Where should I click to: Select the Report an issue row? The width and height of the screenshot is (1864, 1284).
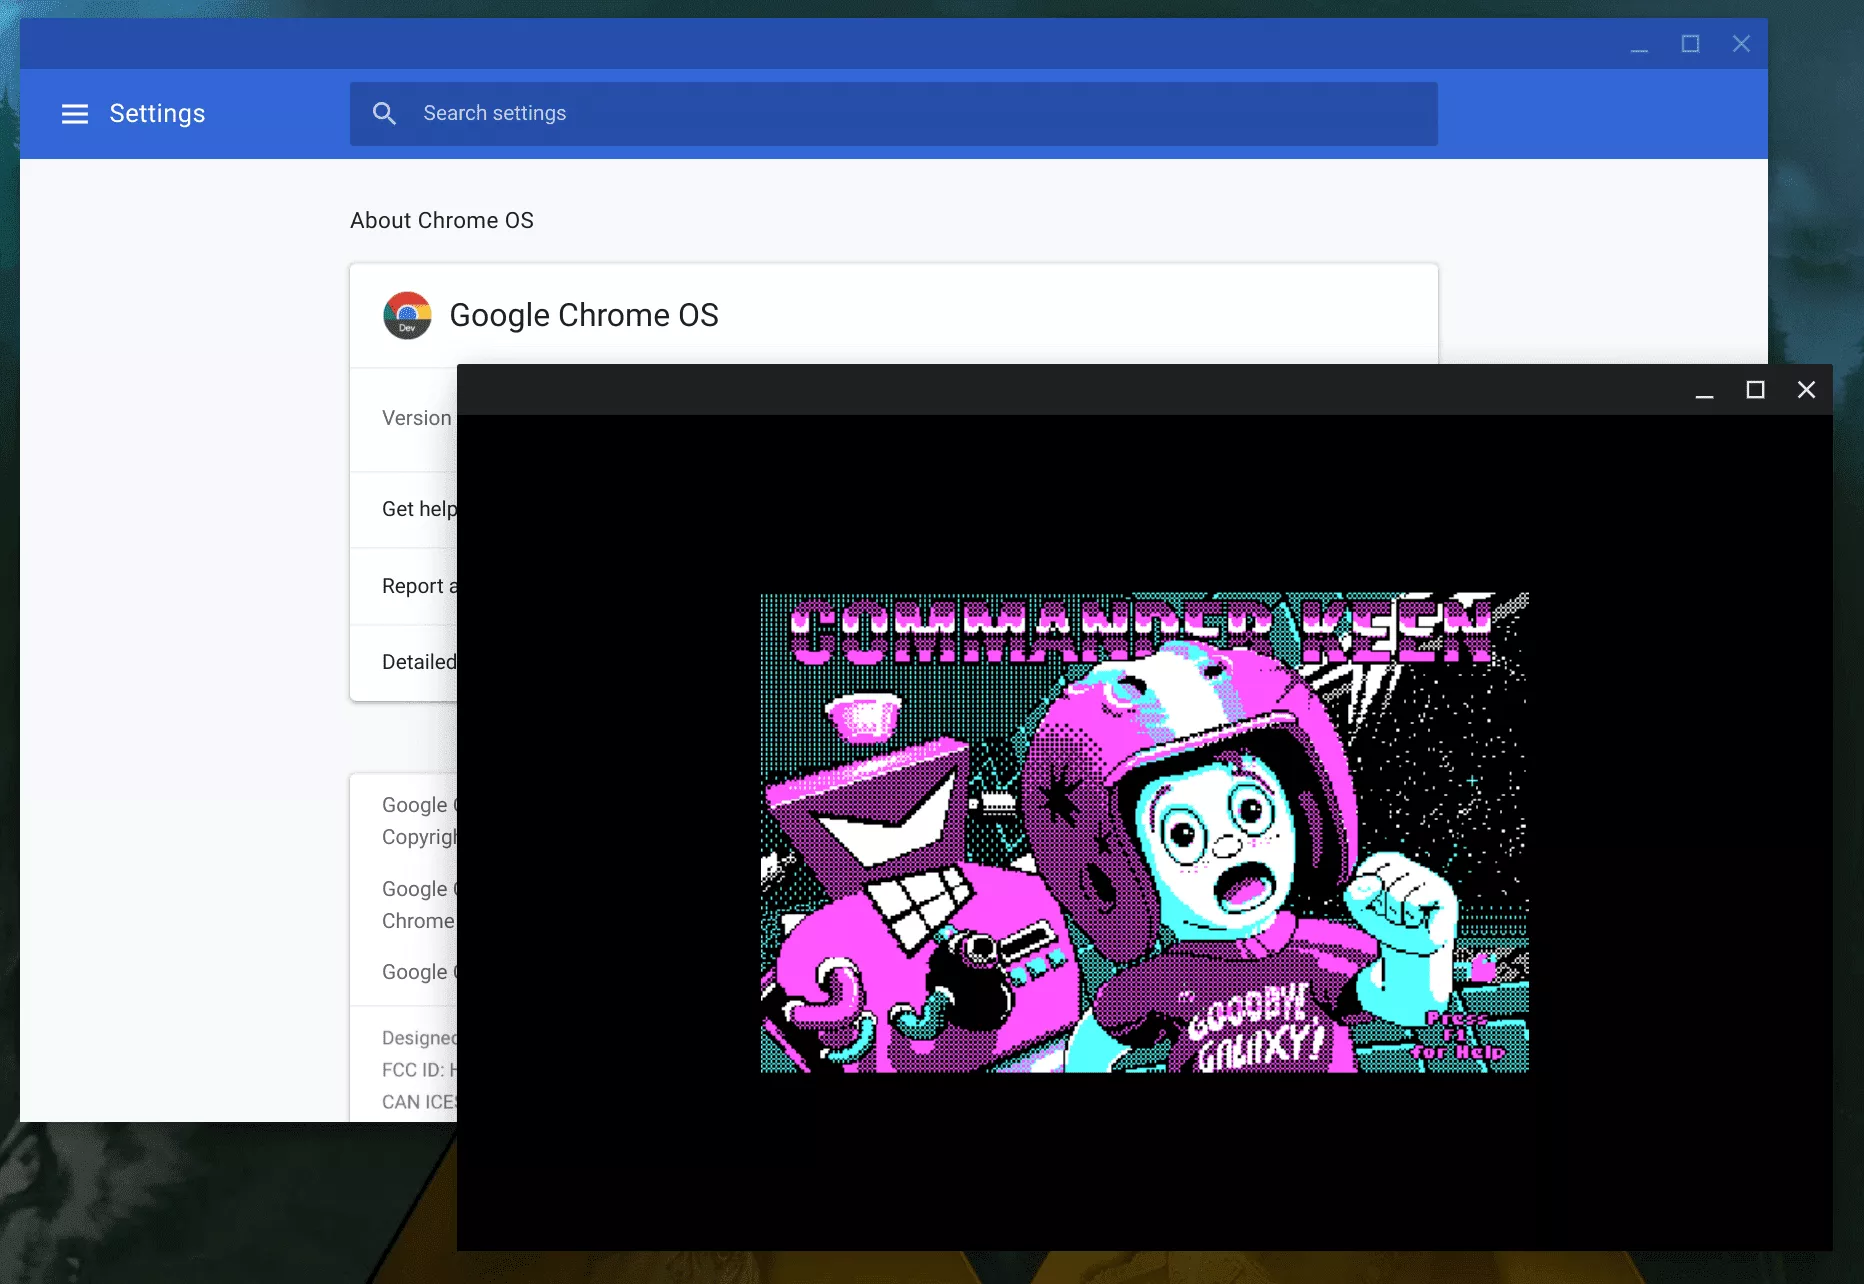pos(419,586)
